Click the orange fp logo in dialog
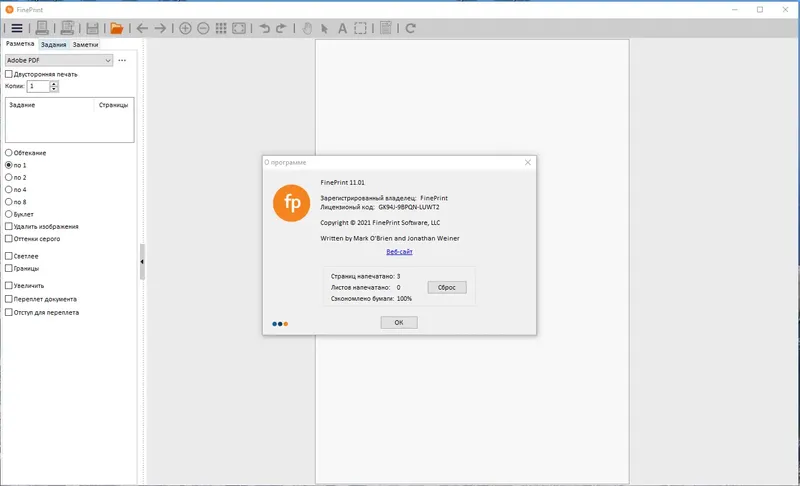The image size is (800, 486). pyautogui.click(x=291, y=203)
